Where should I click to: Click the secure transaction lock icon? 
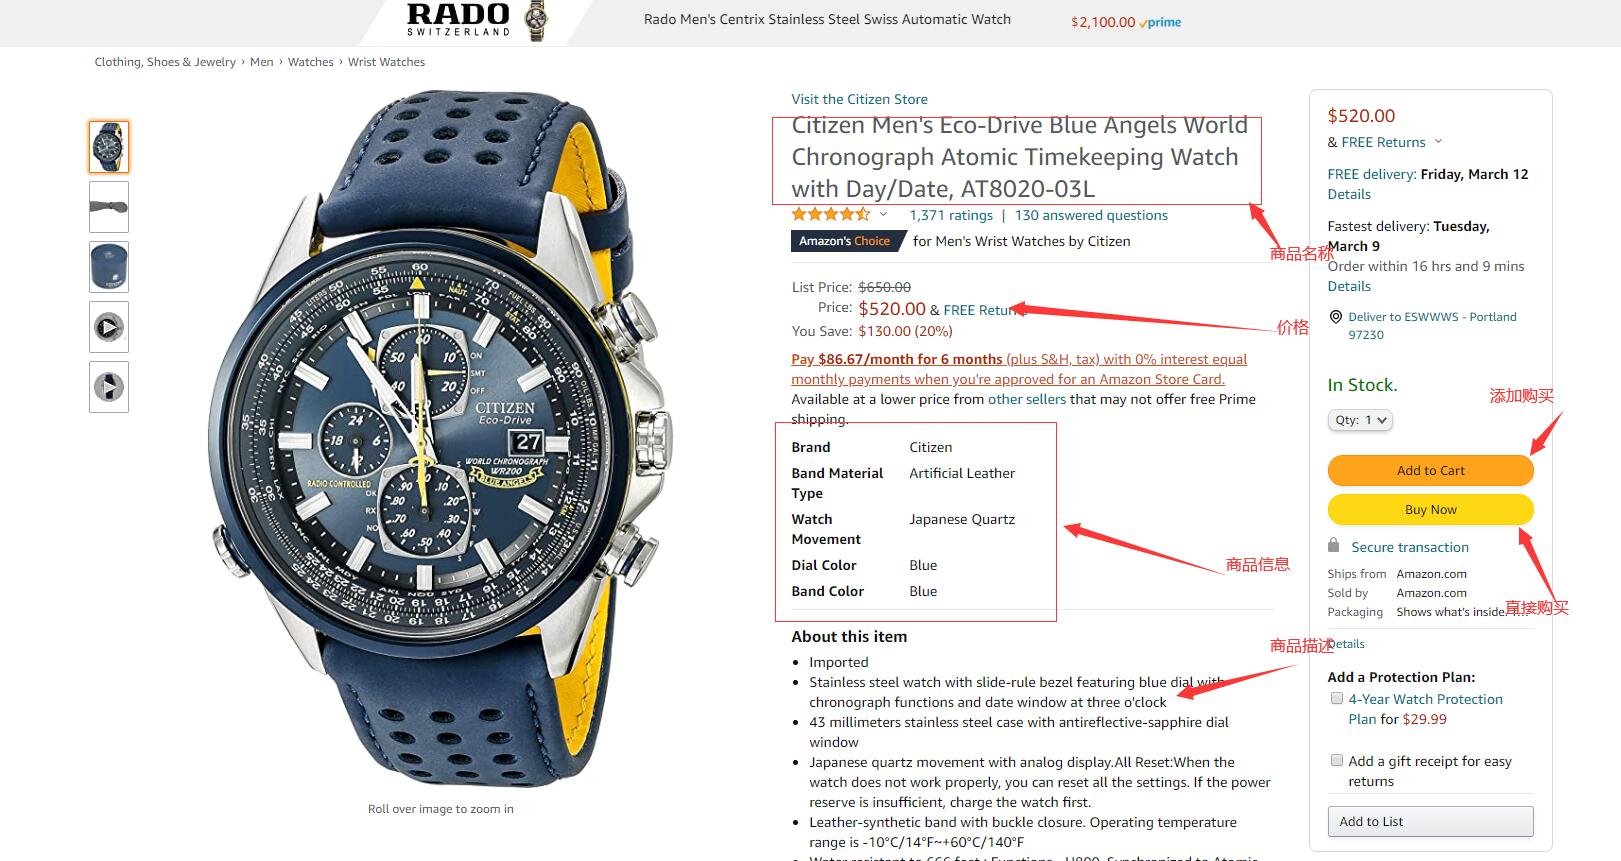click(x=1333, y=546)
